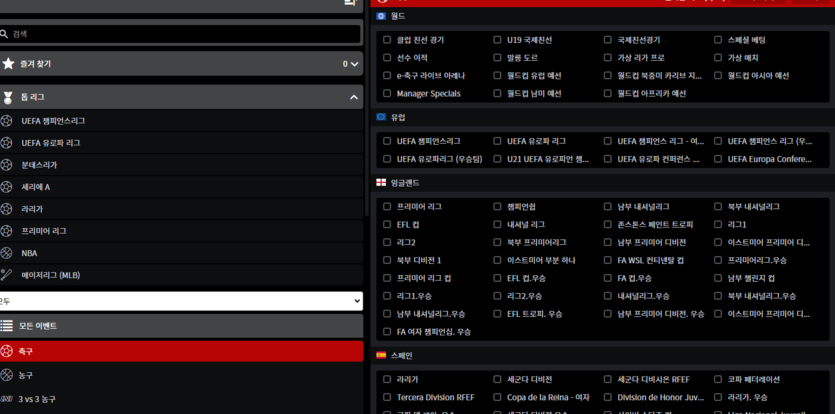Click the England flag icon beside 잉글랜드
This screenshot has width=835, height=414.
click(x=381, y=183)
